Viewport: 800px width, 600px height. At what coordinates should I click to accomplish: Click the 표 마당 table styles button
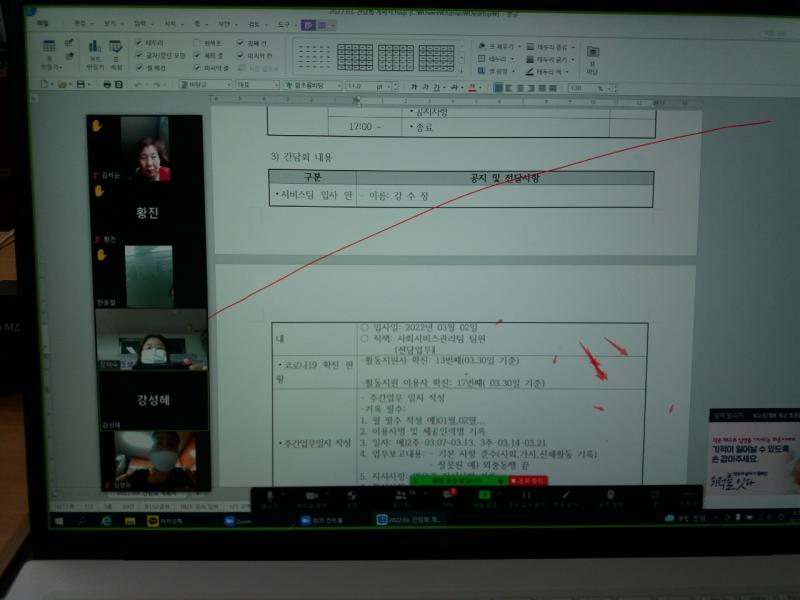click(592, 59)
